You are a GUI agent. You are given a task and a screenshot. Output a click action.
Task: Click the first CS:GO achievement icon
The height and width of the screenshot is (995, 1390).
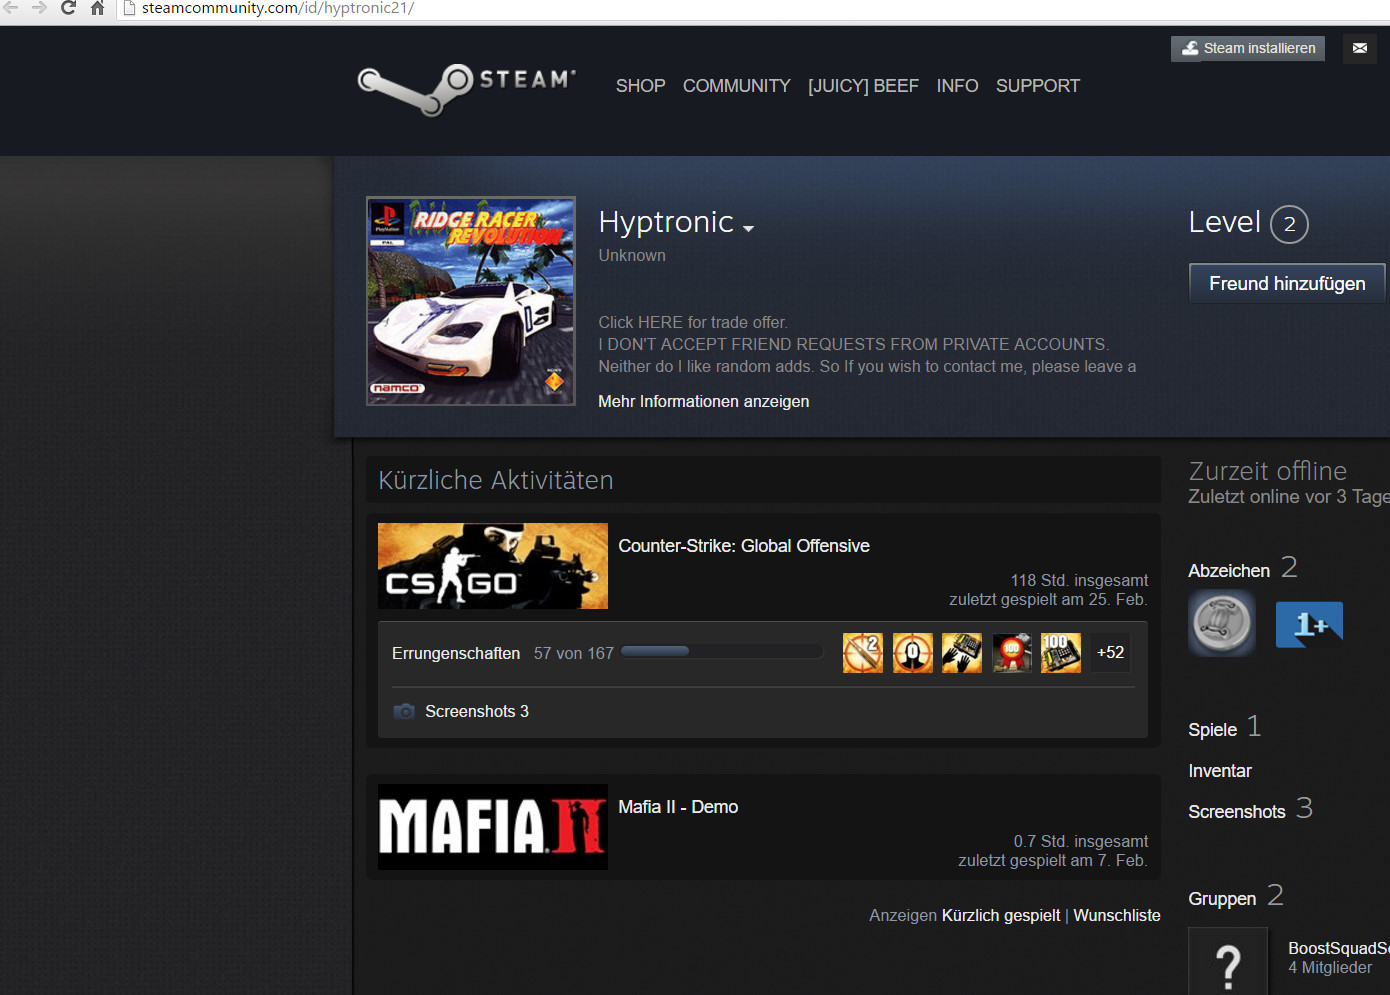coord(862,653)
